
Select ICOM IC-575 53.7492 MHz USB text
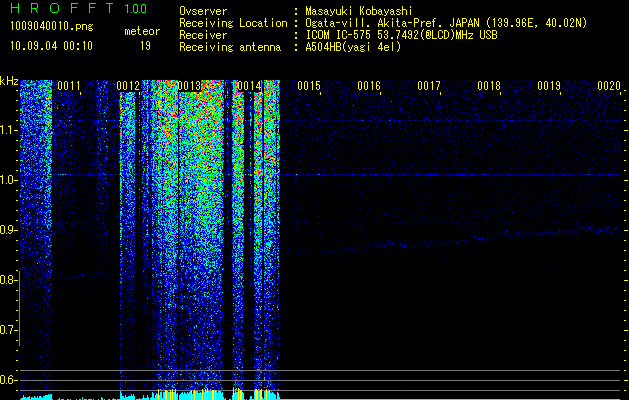(401, 35)
